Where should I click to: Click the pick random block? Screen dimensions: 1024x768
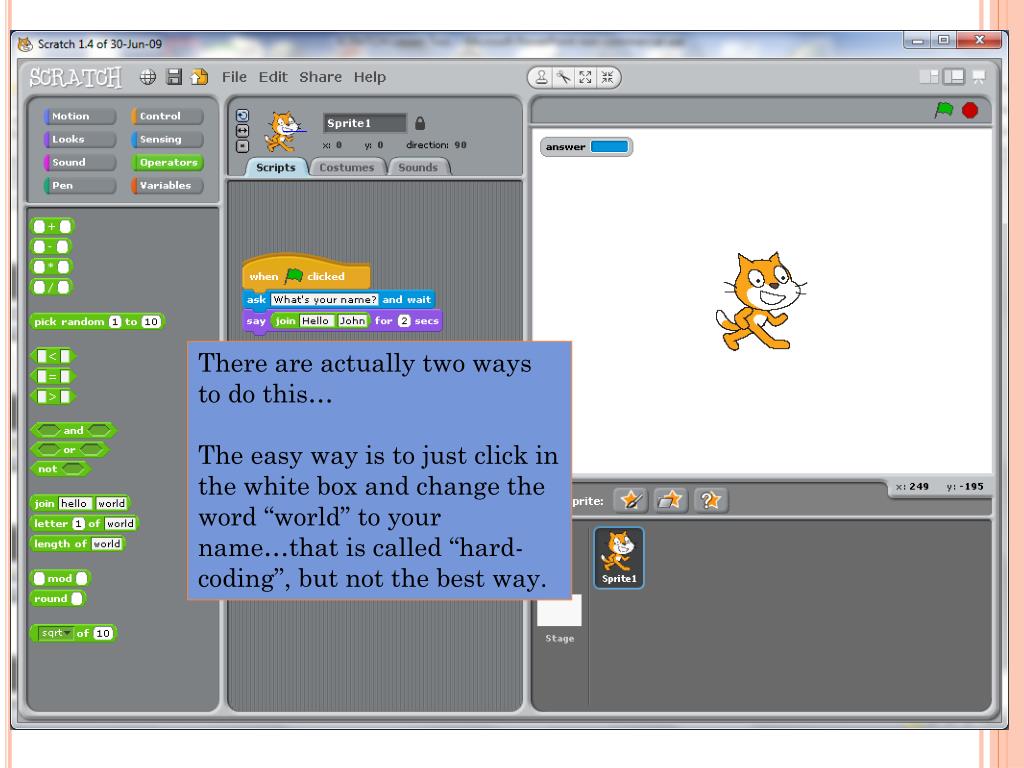pyautogui.click(x=97, y=321)
